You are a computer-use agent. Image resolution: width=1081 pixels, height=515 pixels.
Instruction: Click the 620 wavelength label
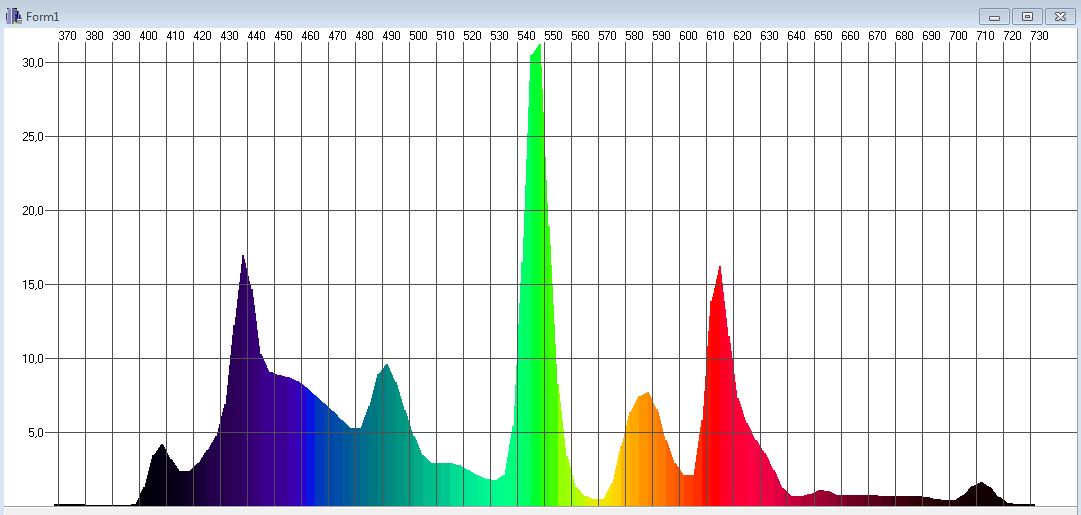tap(742, 36)
